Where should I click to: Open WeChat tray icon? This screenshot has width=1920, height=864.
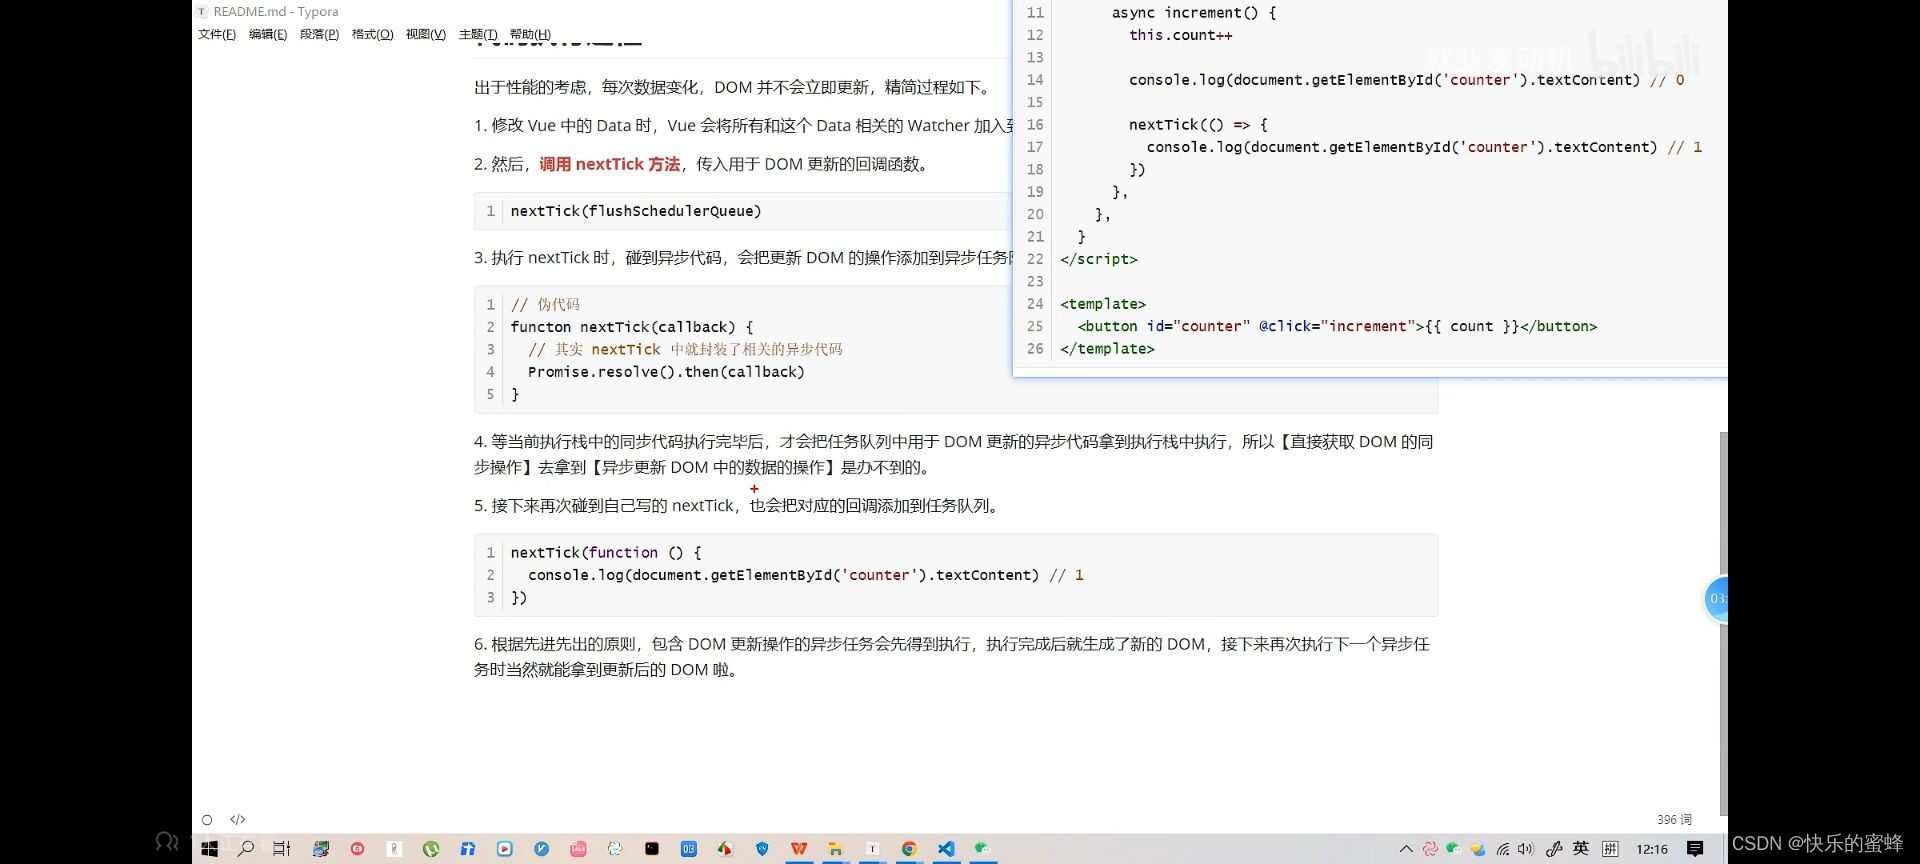coord(1454,849)
